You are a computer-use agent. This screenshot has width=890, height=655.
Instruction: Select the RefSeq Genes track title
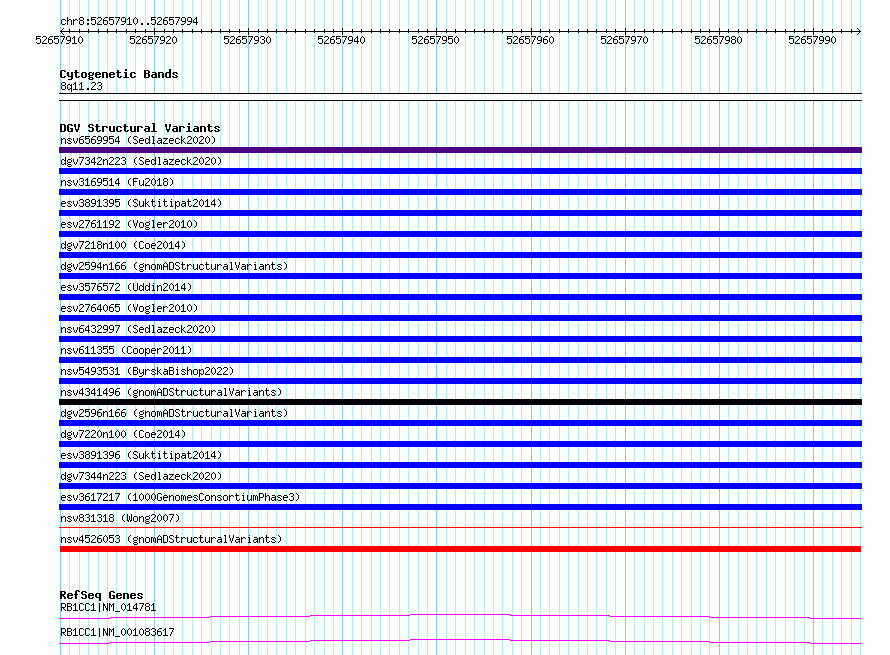[101, 595]
